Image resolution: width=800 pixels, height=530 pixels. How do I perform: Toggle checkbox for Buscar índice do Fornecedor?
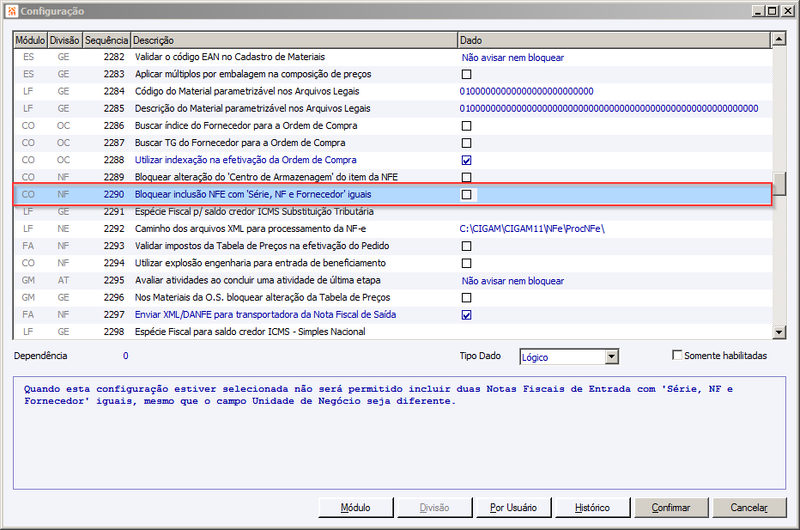466,126
